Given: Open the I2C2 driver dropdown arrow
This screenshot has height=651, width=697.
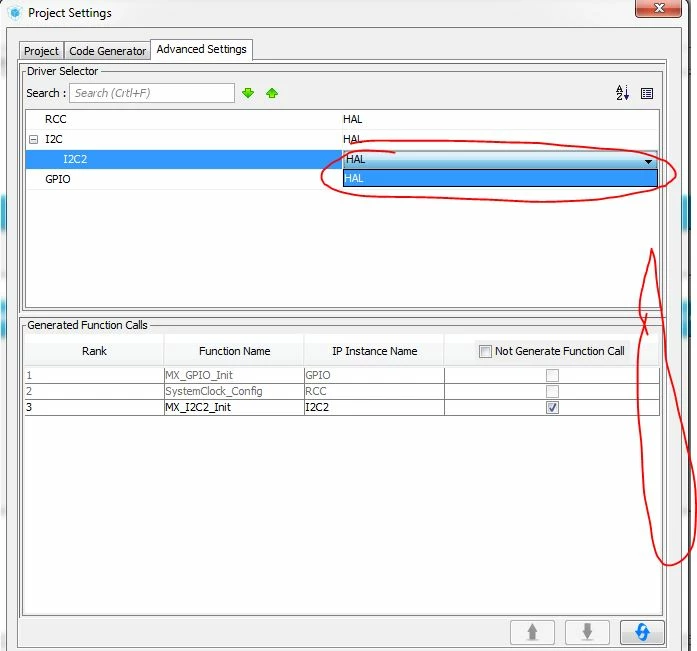Looking at the screenshot, I should (x=649, y=161).
